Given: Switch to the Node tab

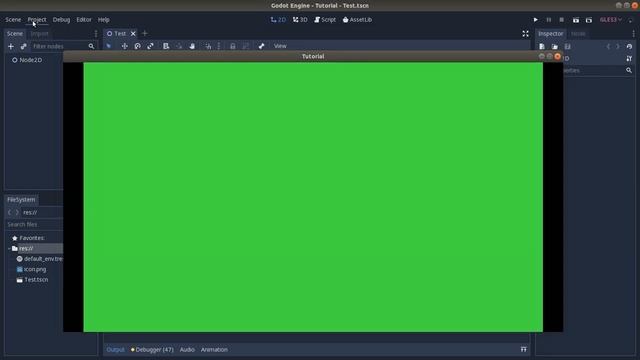Looking at the screenshot, I should tap(578, 33).
